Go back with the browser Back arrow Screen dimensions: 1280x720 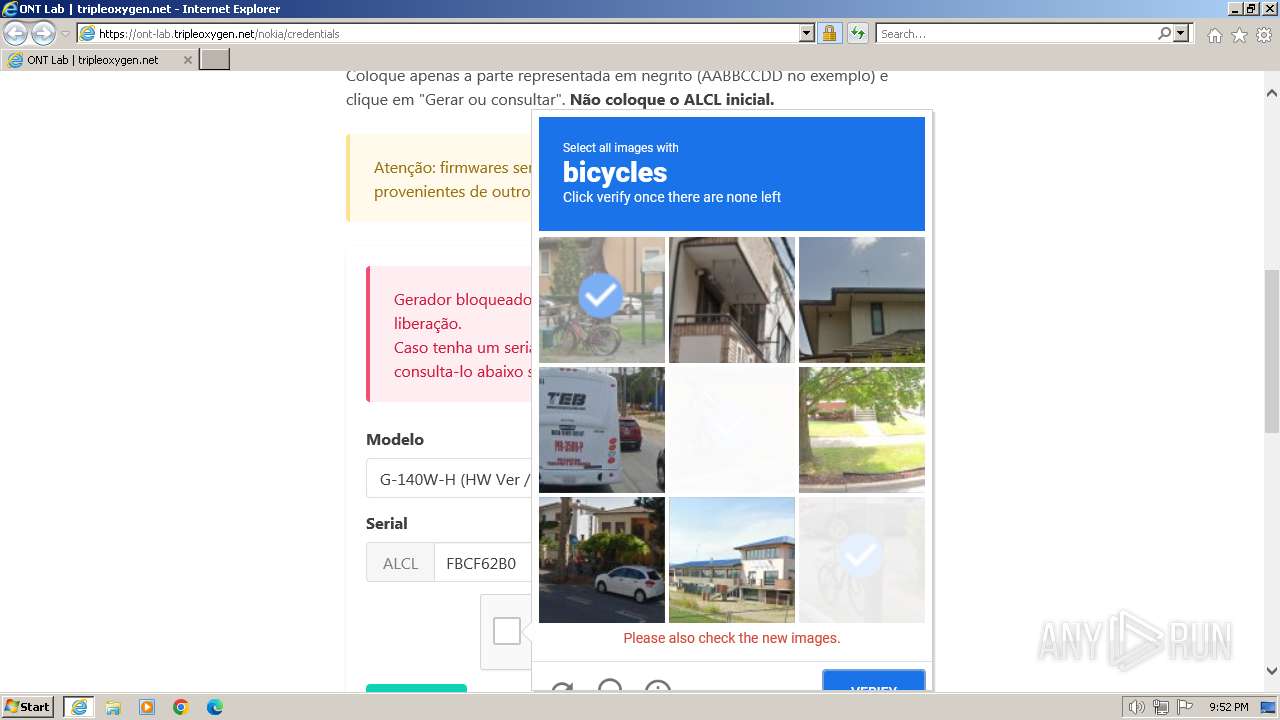pos(16,33)
